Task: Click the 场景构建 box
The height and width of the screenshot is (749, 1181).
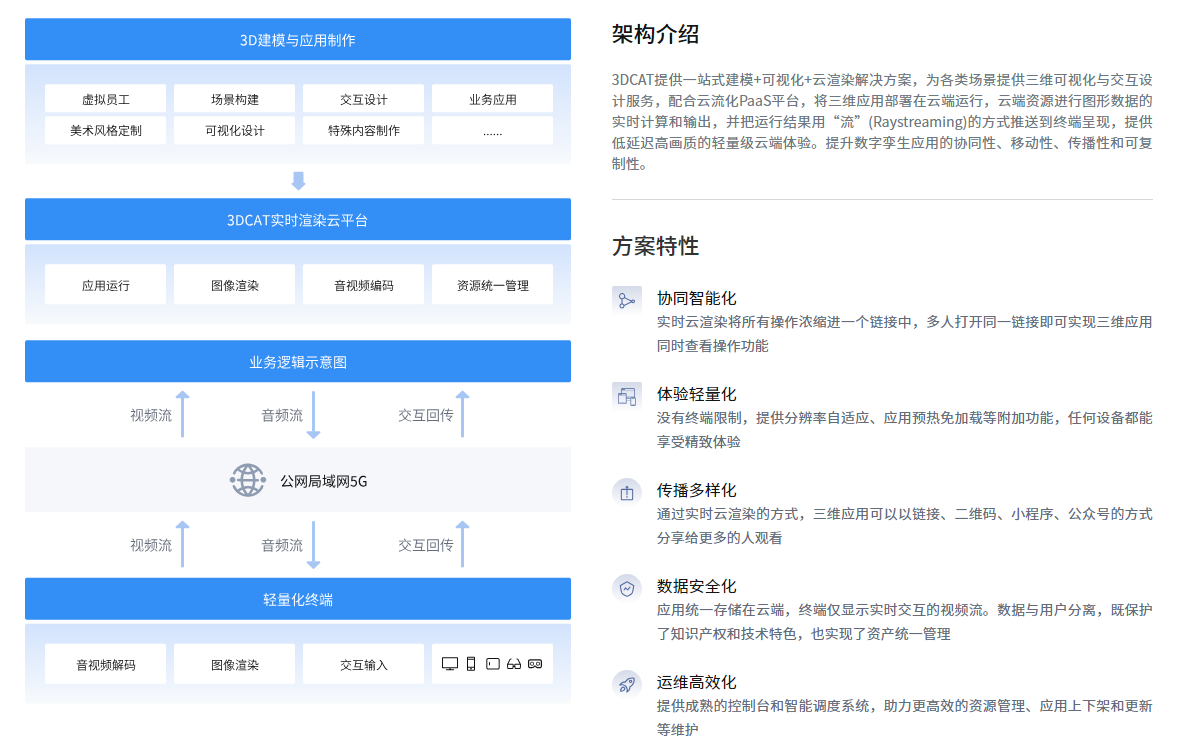Action: (234, 99)
